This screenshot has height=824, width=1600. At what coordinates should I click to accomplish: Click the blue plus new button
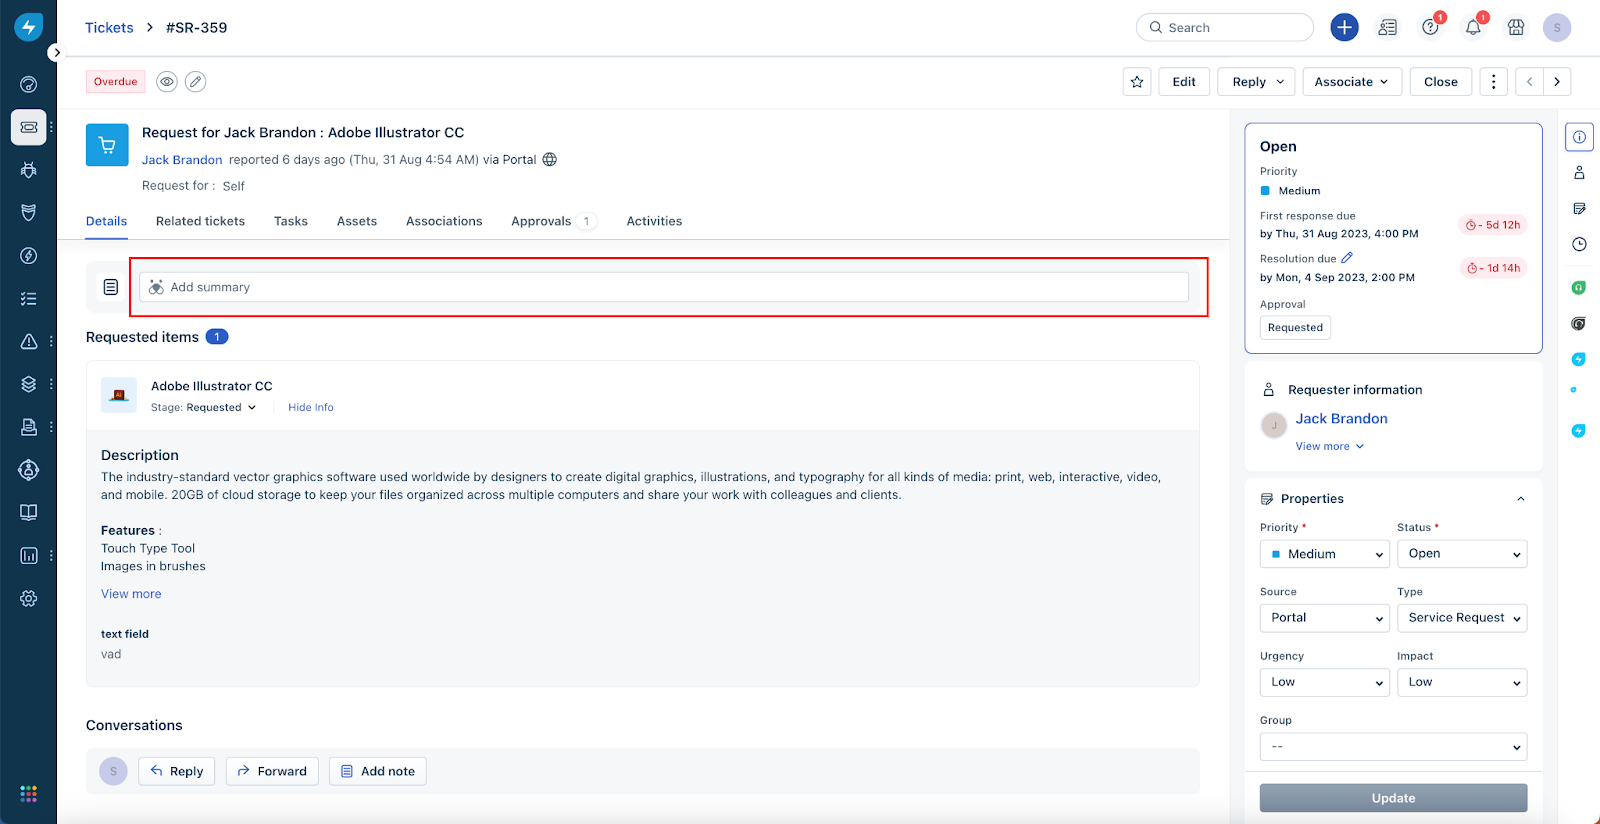1344,27
